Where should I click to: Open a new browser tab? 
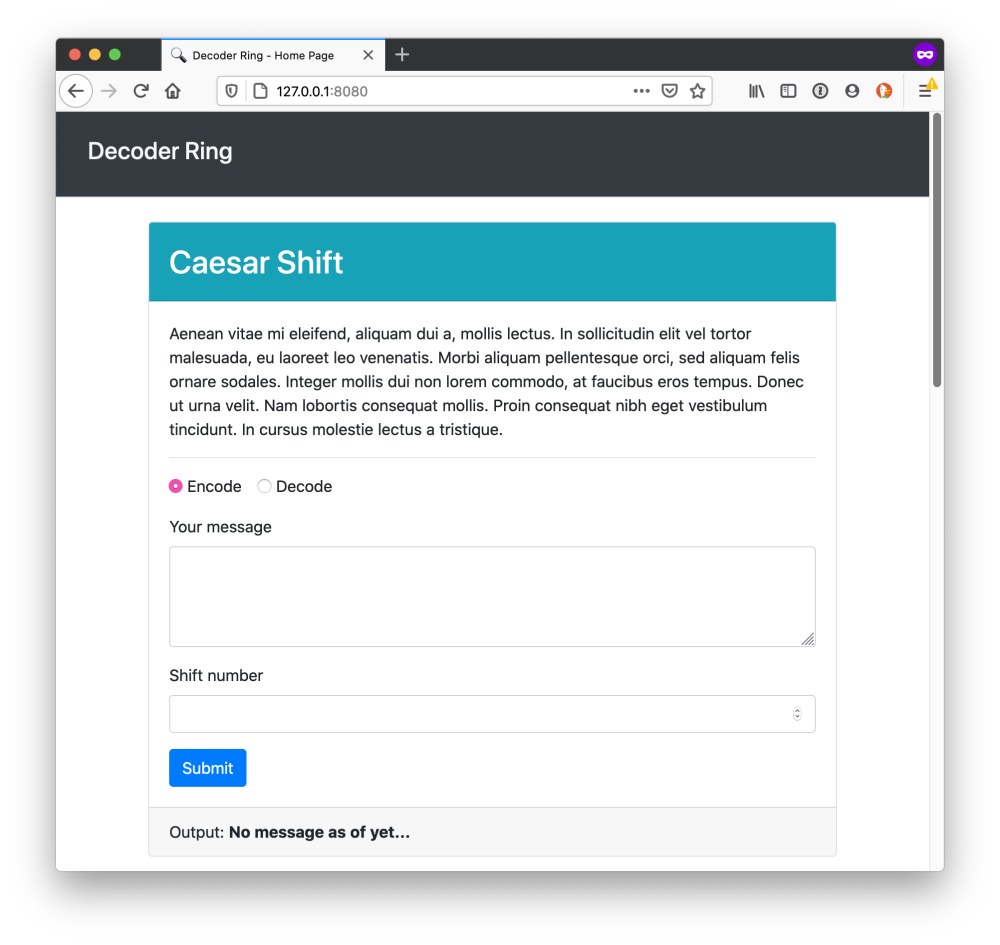(x=402, y=55)
